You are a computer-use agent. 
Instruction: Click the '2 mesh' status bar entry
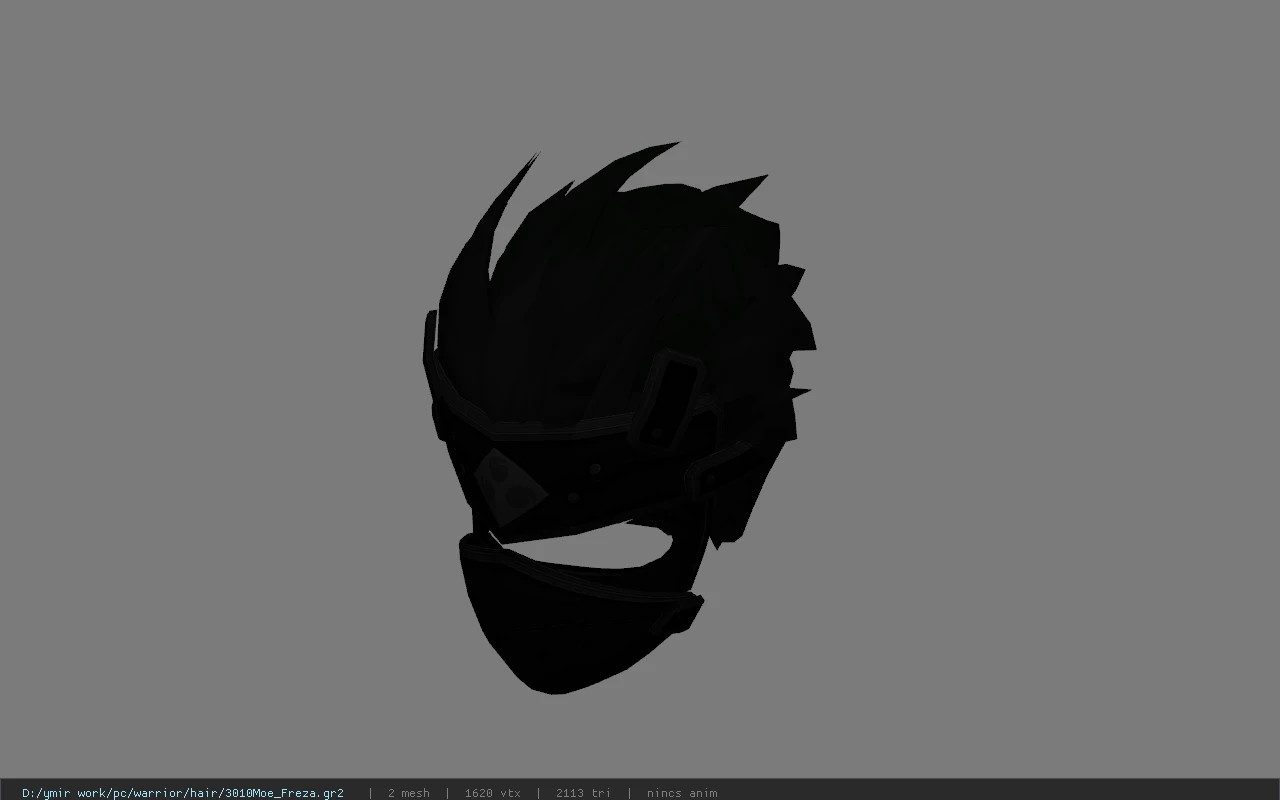[409, 793]
